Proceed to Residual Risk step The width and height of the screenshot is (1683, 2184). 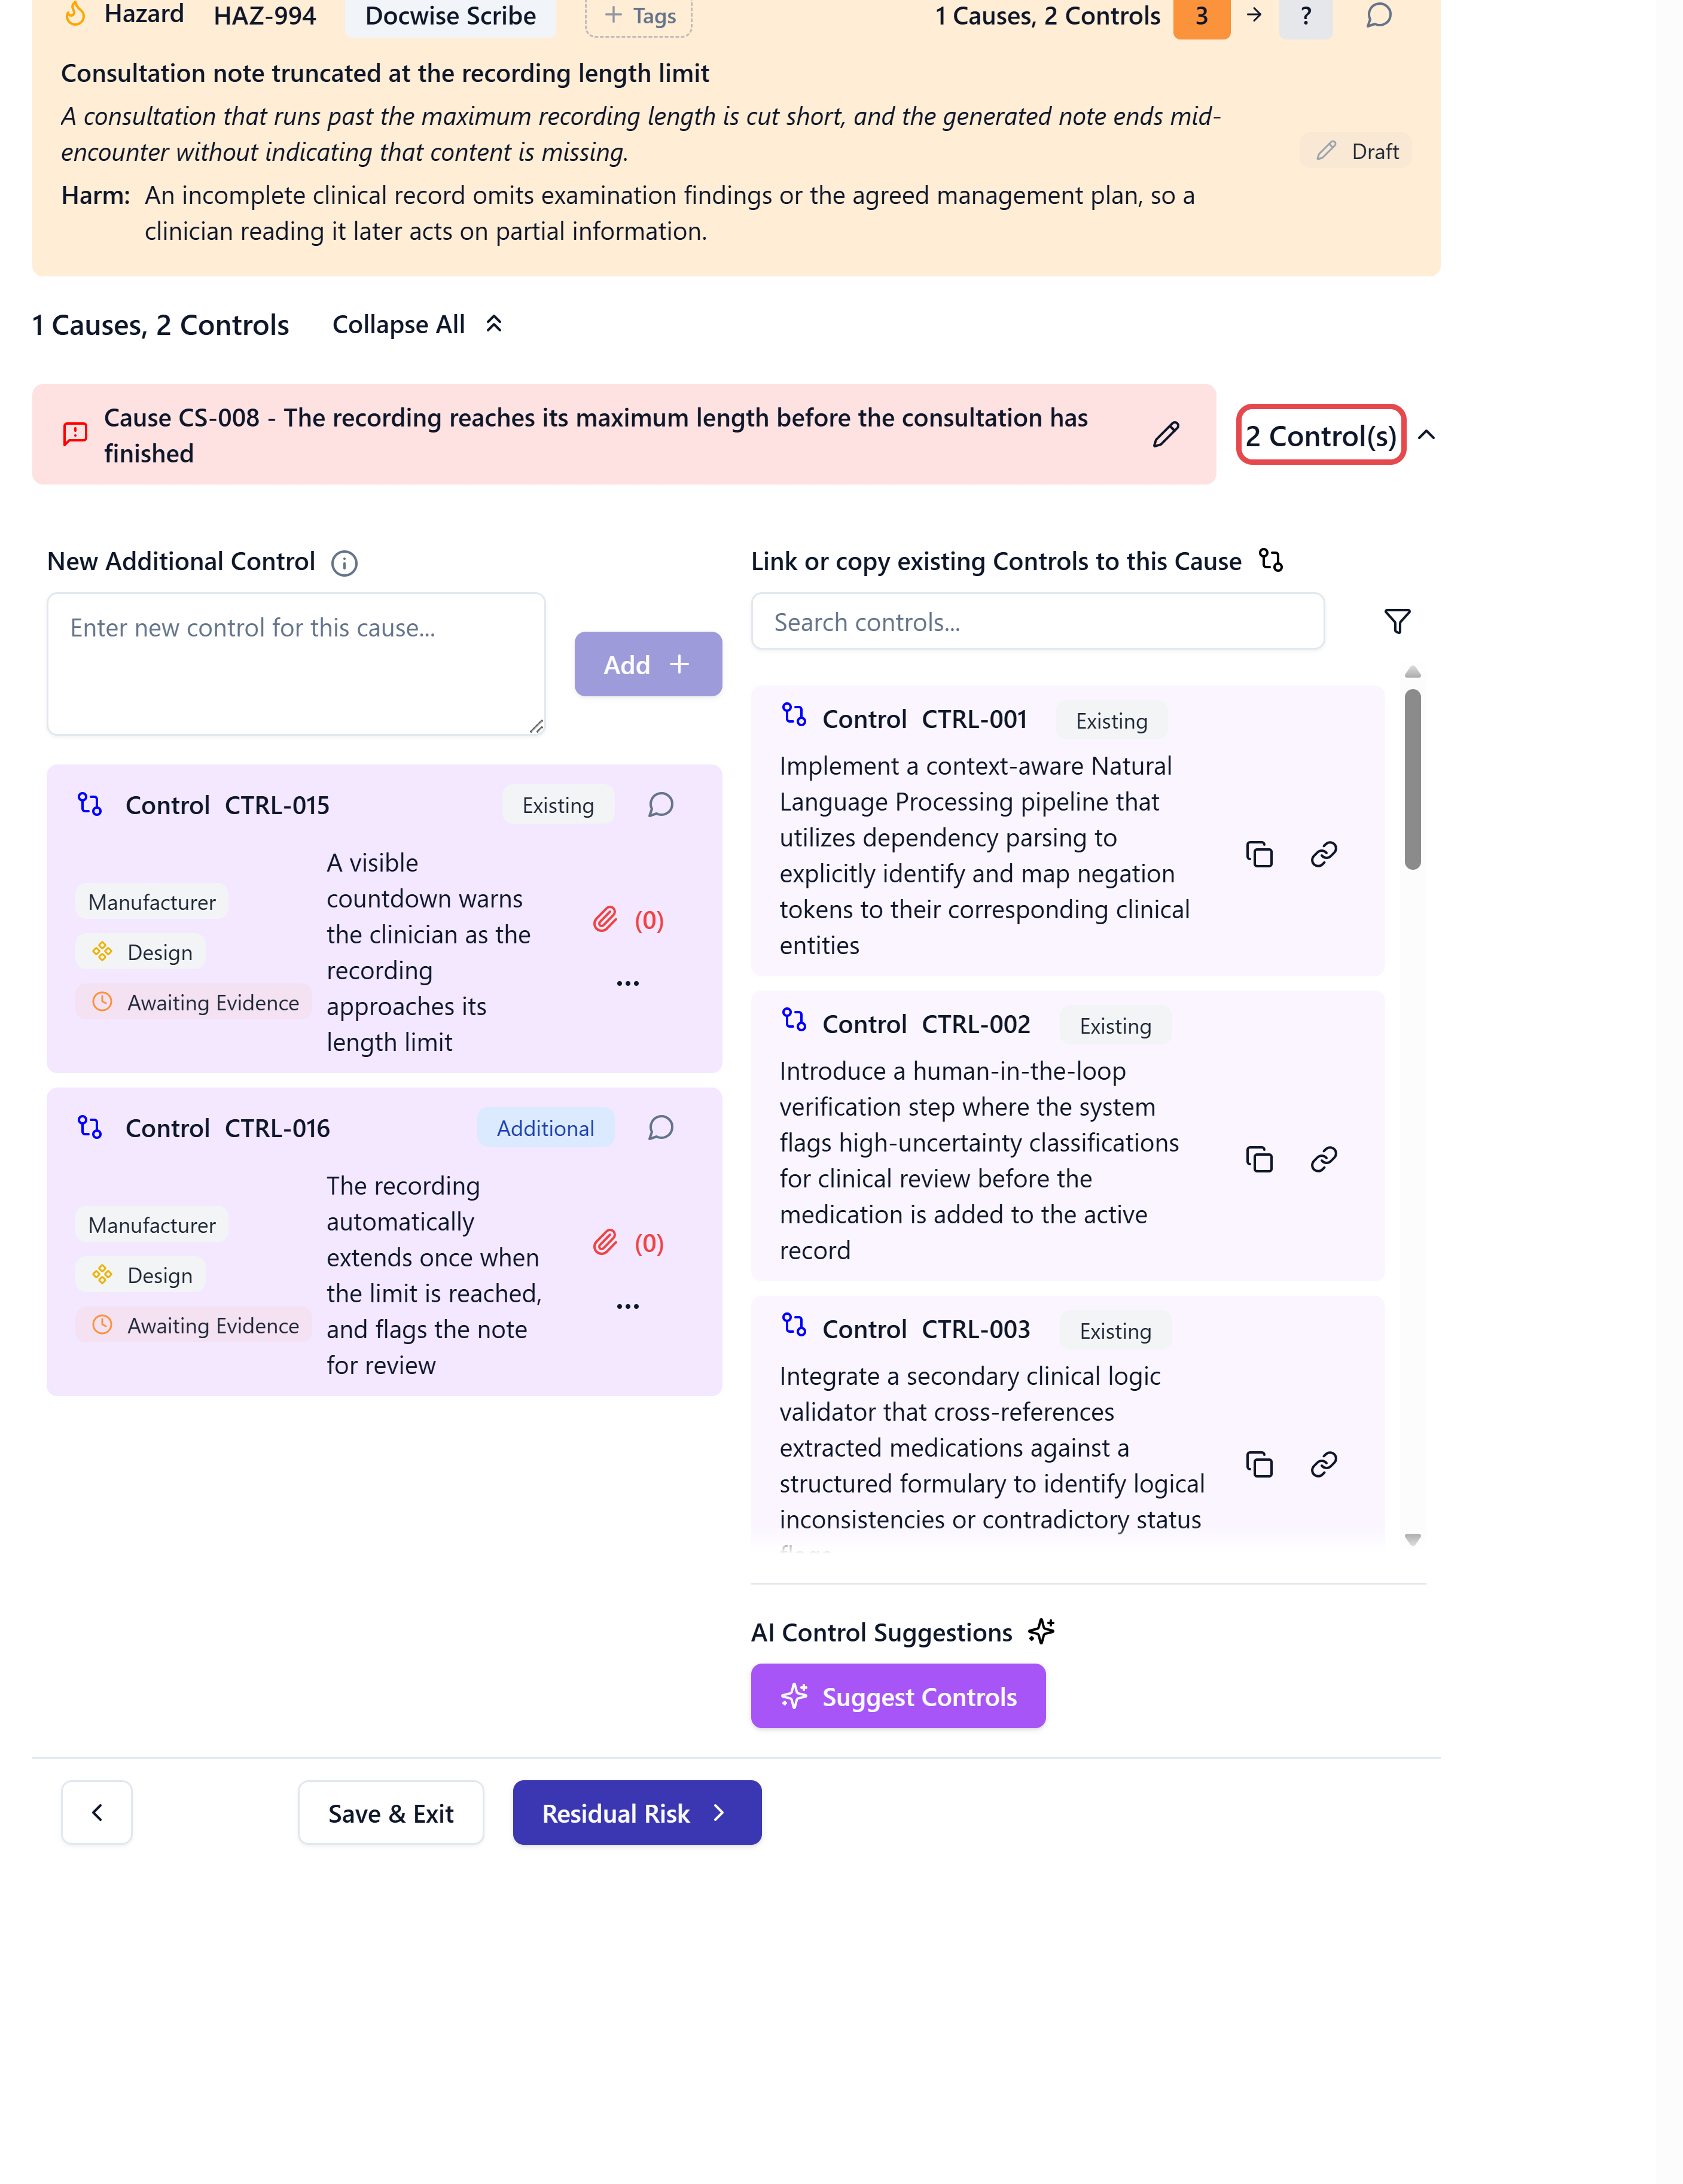[x=637, y=1813]
